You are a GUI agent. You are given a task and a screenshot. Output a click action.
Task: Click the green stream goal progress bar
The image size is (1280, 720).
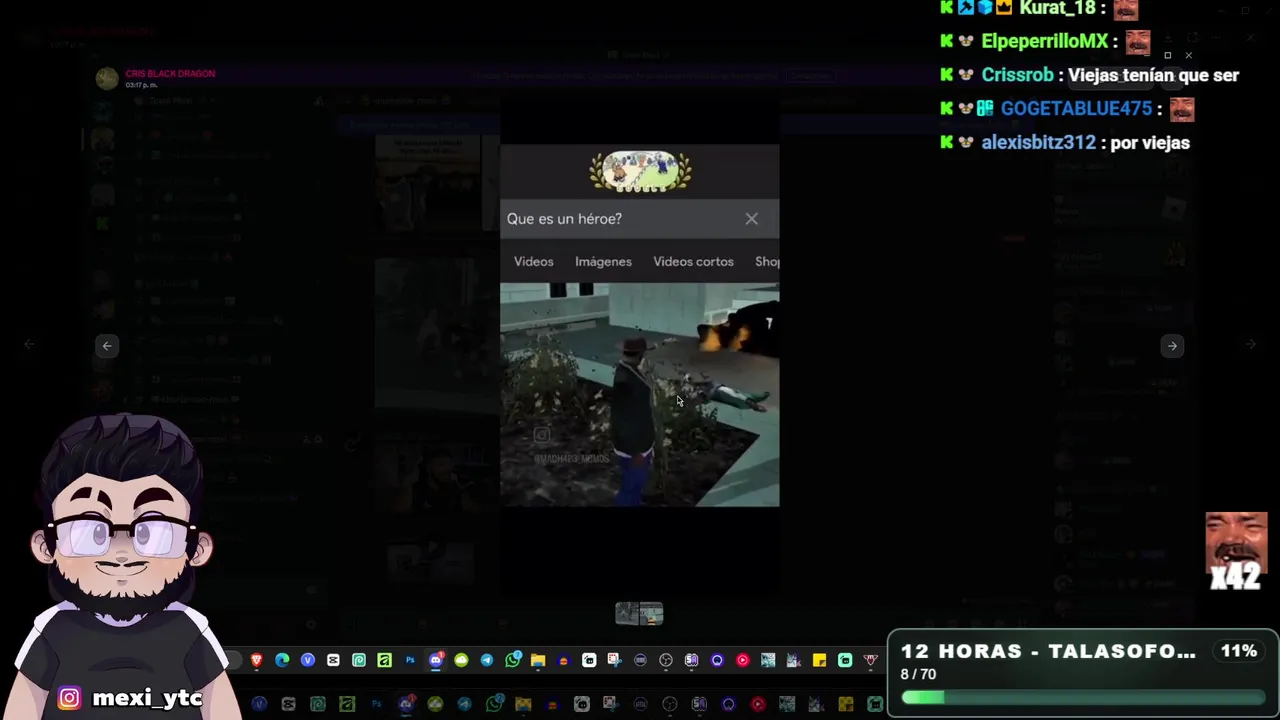pos(1082,697)
